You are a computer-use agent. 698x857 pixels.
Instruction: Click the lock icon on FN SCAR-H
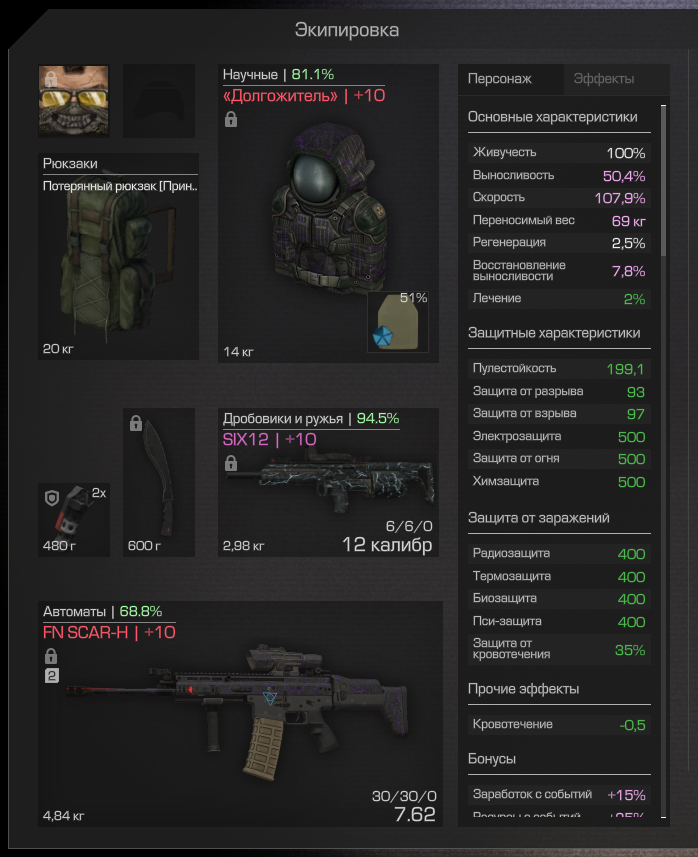(x=51, y=655)
